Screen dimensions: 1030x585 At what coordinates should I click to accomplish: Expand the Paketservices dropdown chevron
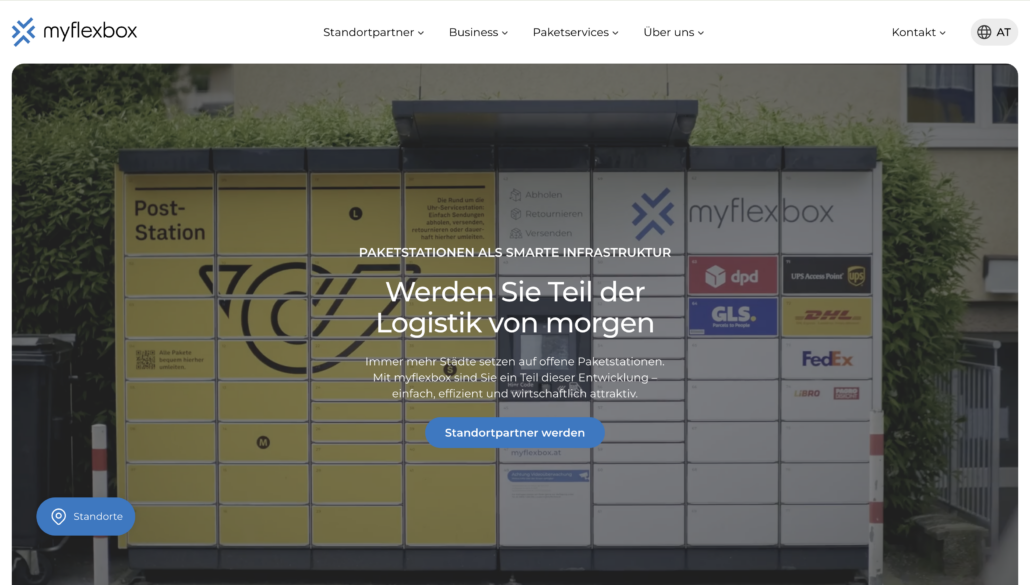pyautogui.click(x=615, y=33)
